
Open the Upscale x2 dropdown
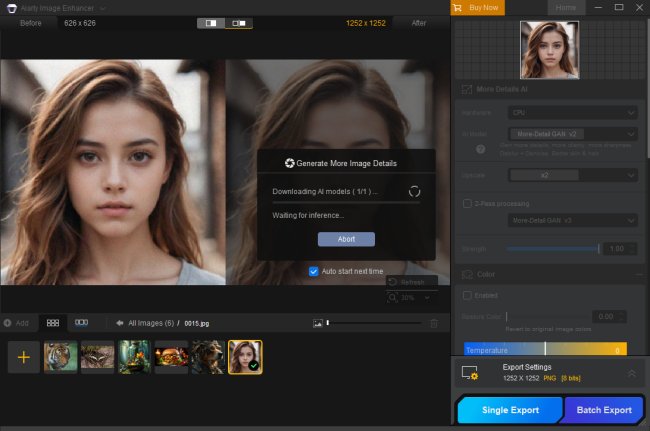[572, 175]
